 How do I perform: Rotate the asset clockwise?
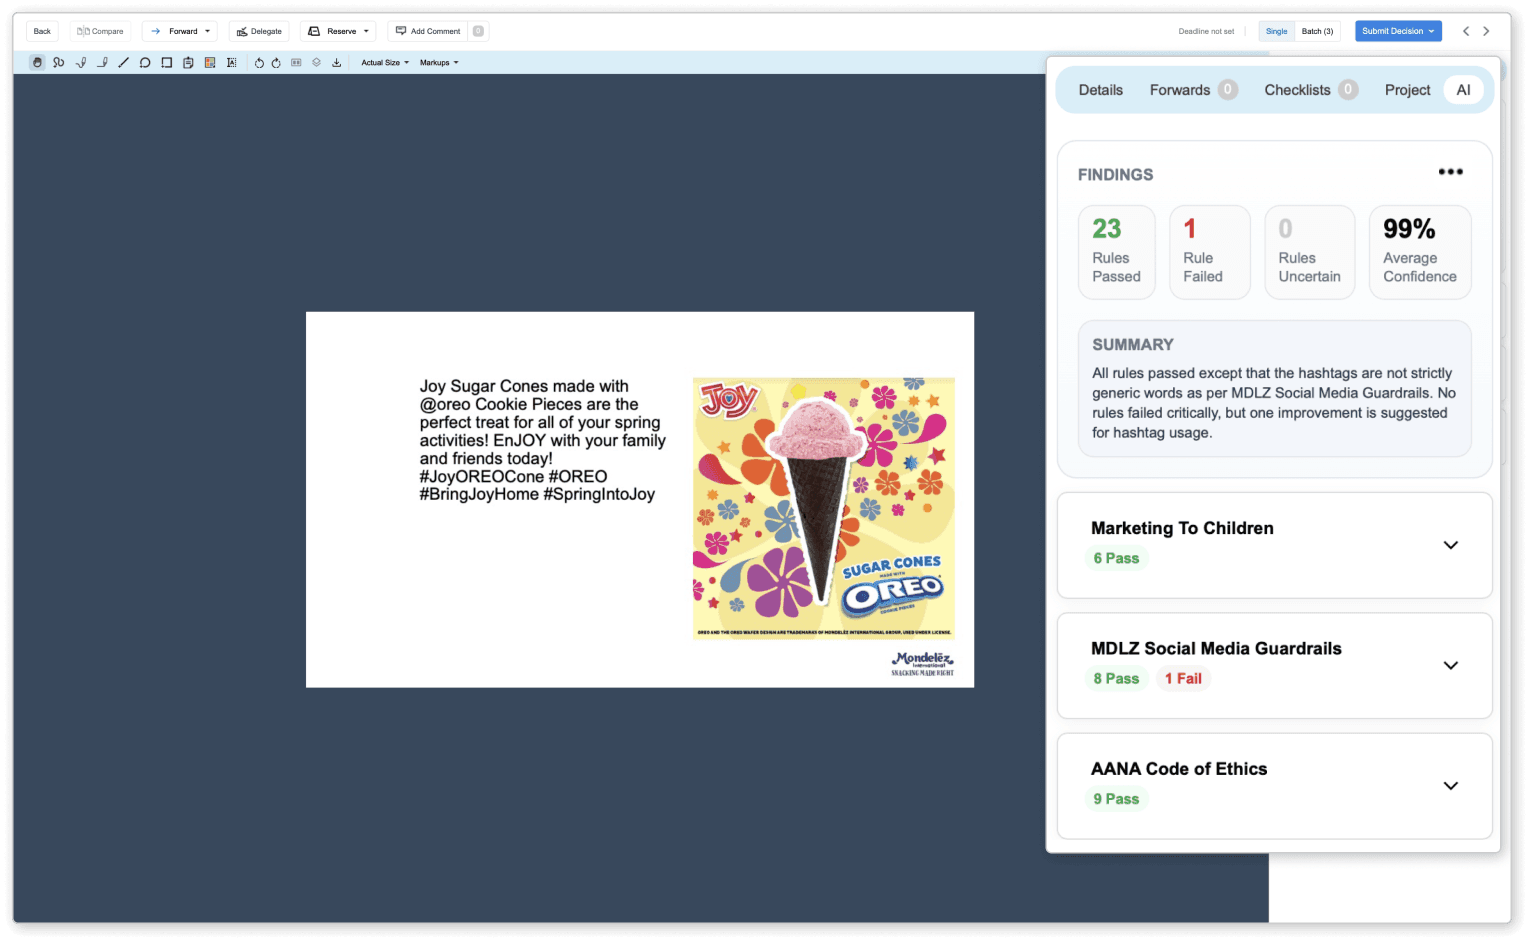click(276, 62)
